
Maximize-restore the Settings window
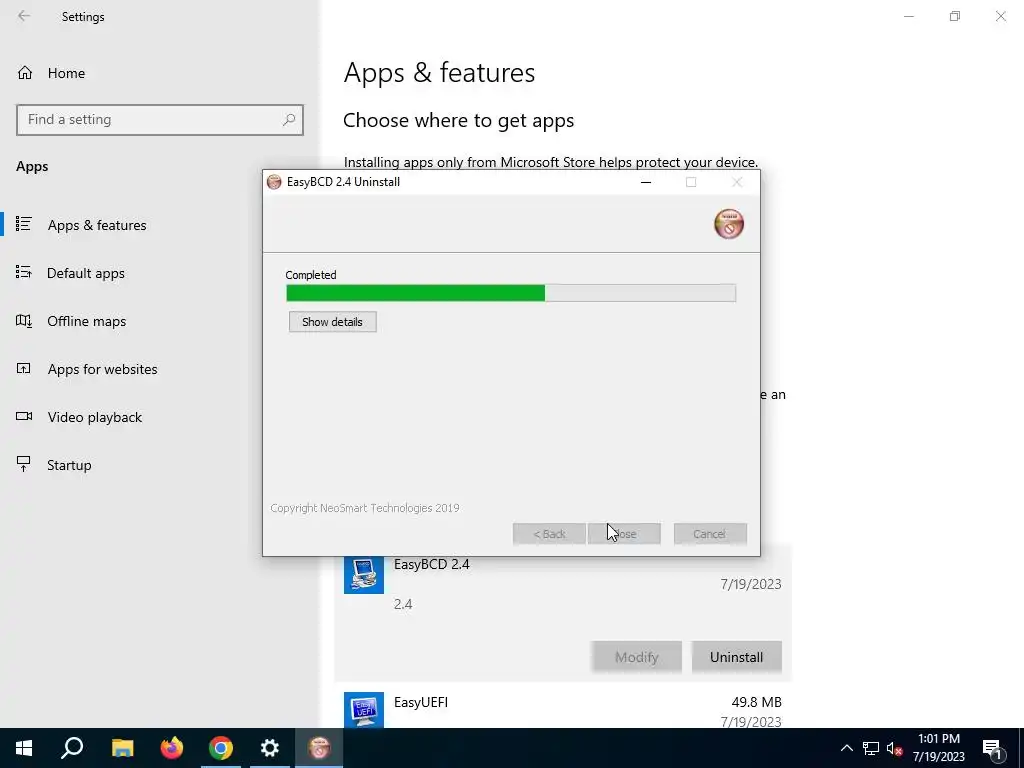tap(955, 16)
